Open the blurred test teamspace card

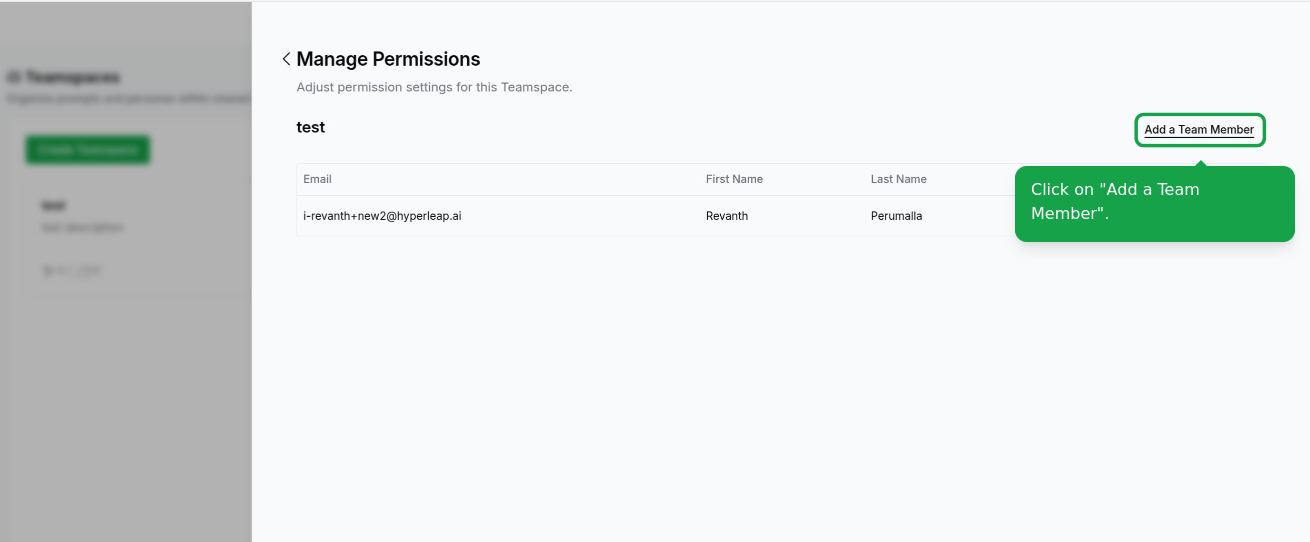coord(138,238)
